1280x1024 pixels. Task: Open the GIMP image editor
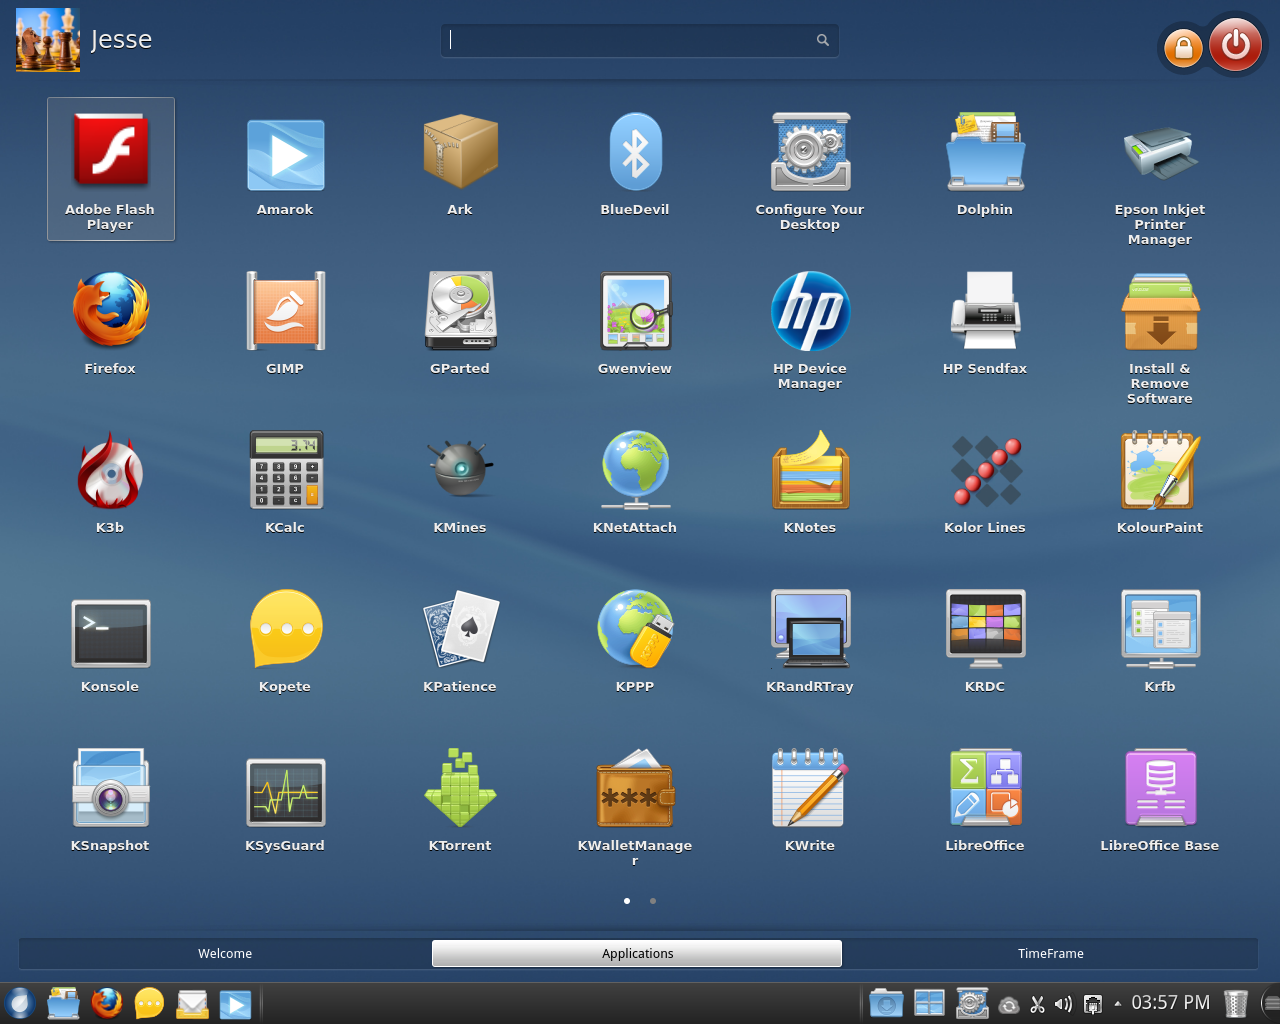point(285,323)
